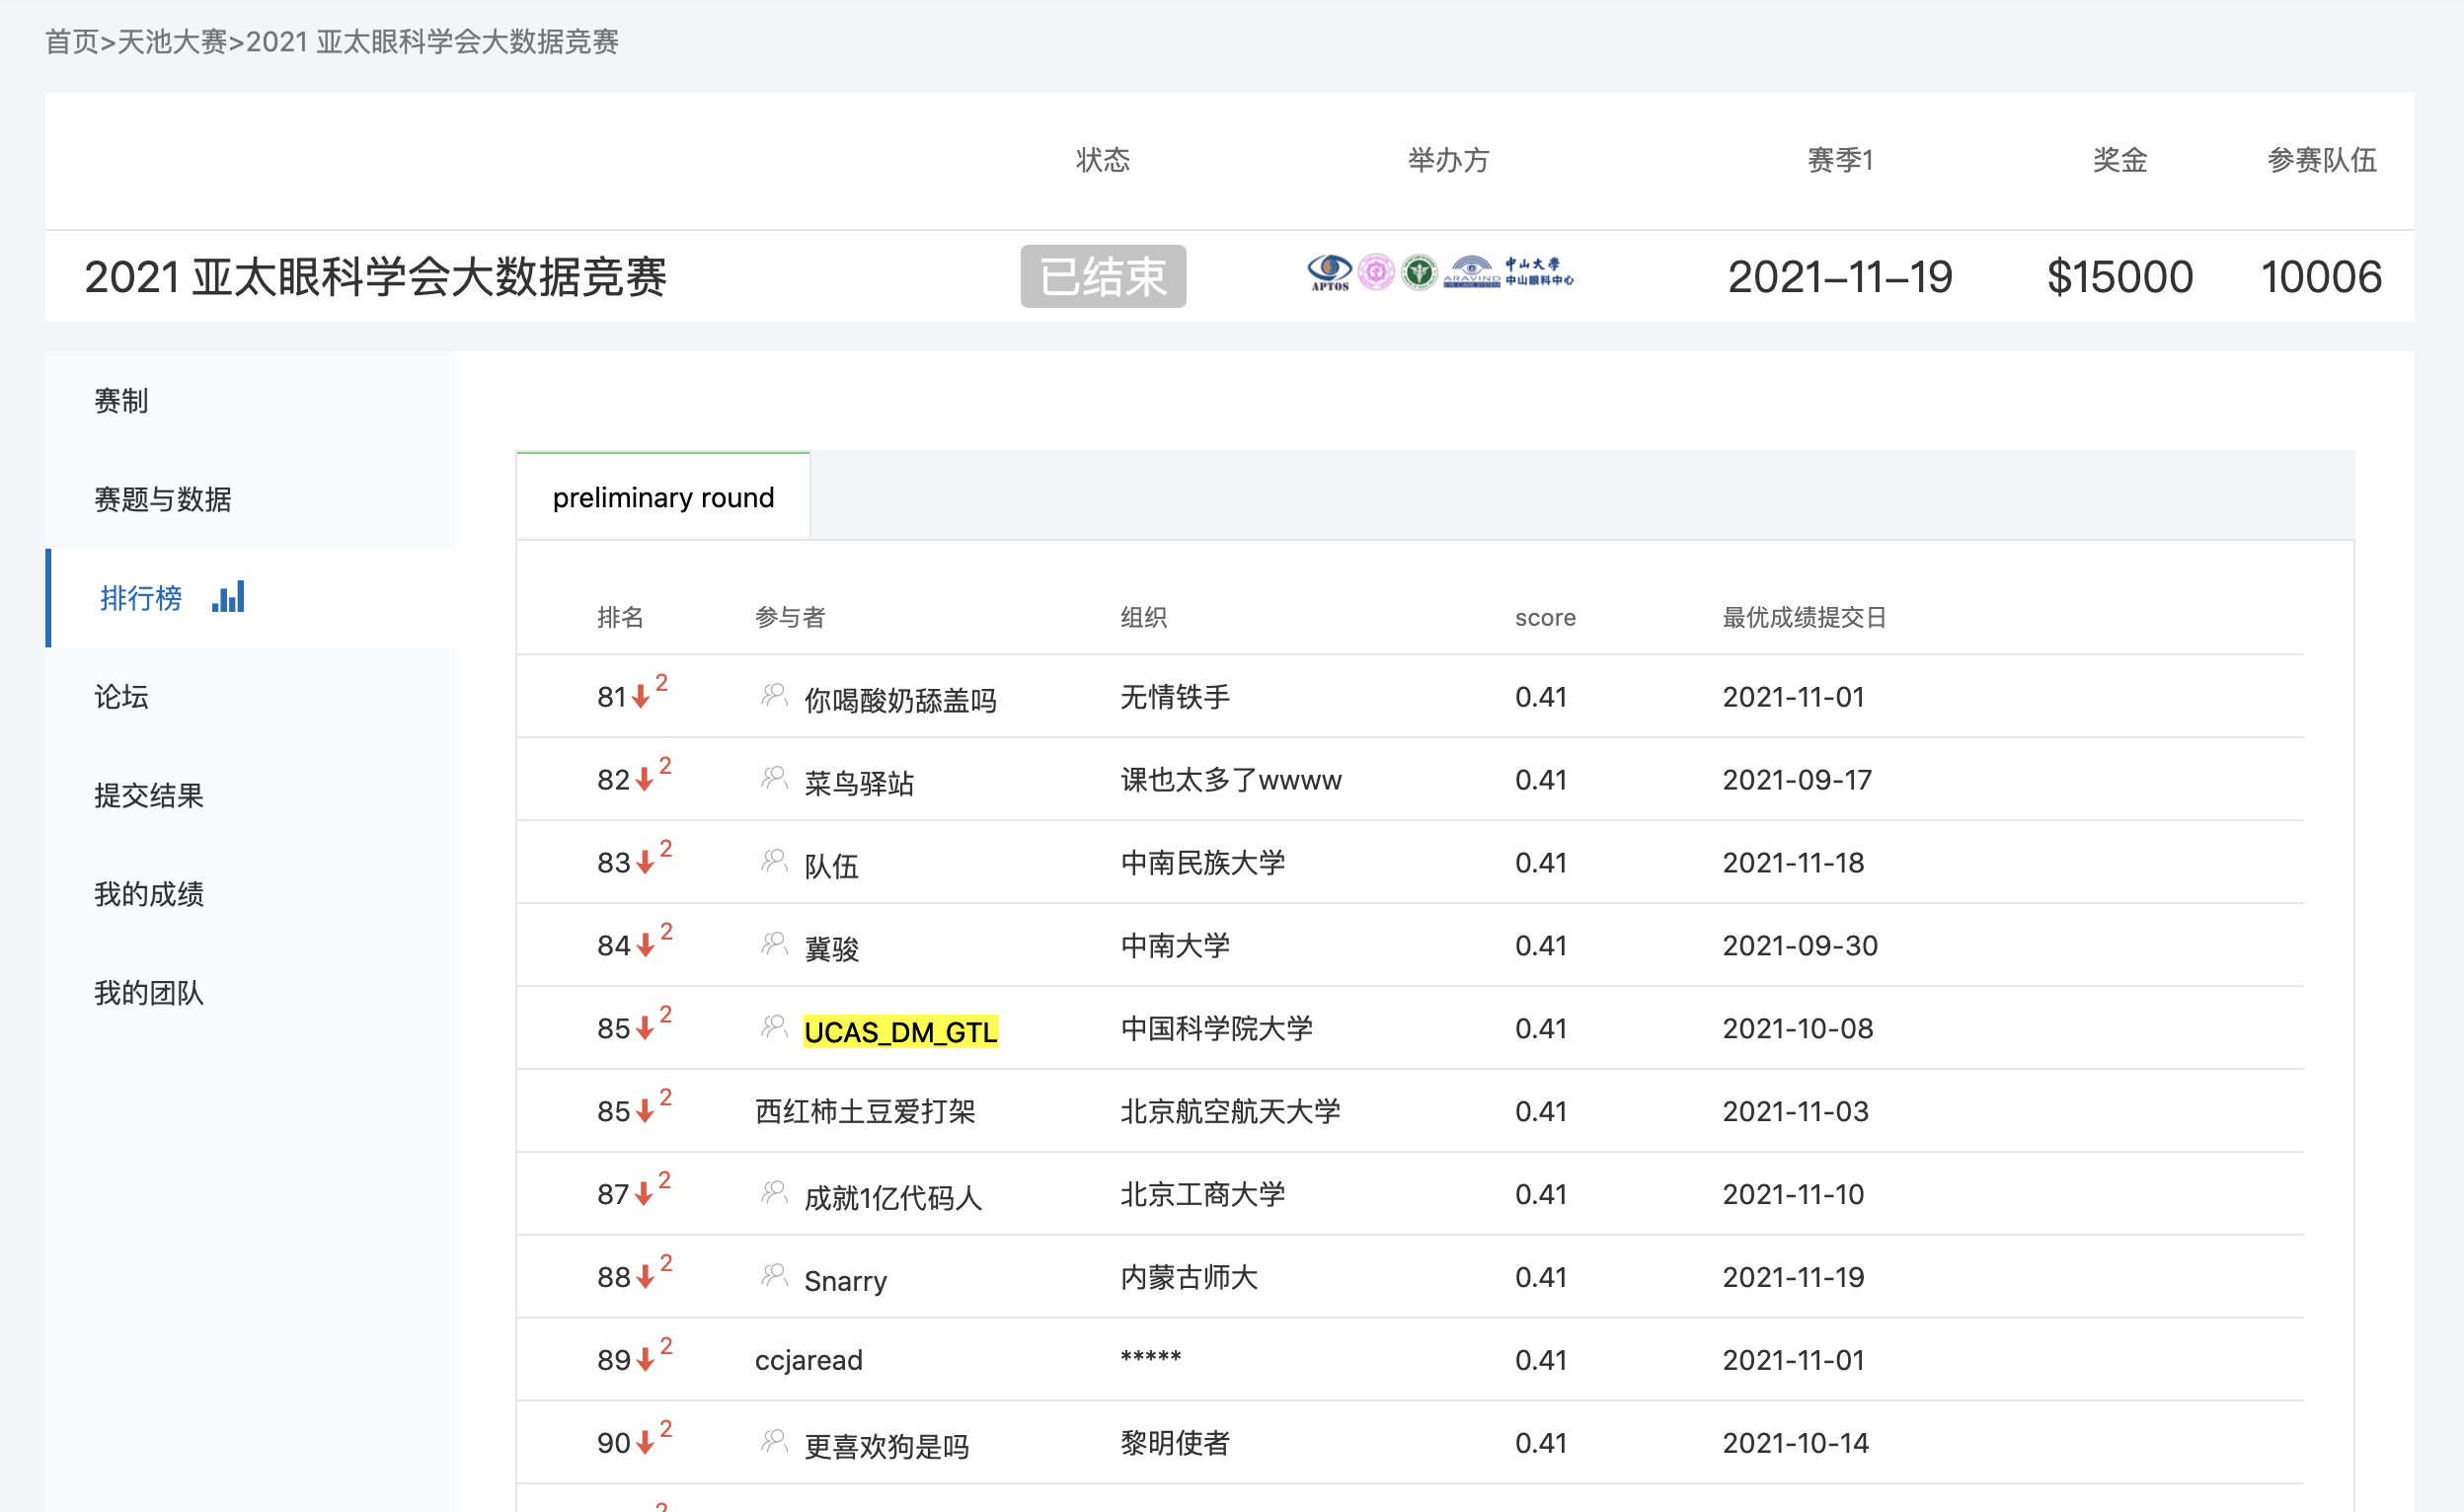Click the APTOS eye logo
The height and width of the screenshot is (1512, 2464).
click(x=1329, y=272)
